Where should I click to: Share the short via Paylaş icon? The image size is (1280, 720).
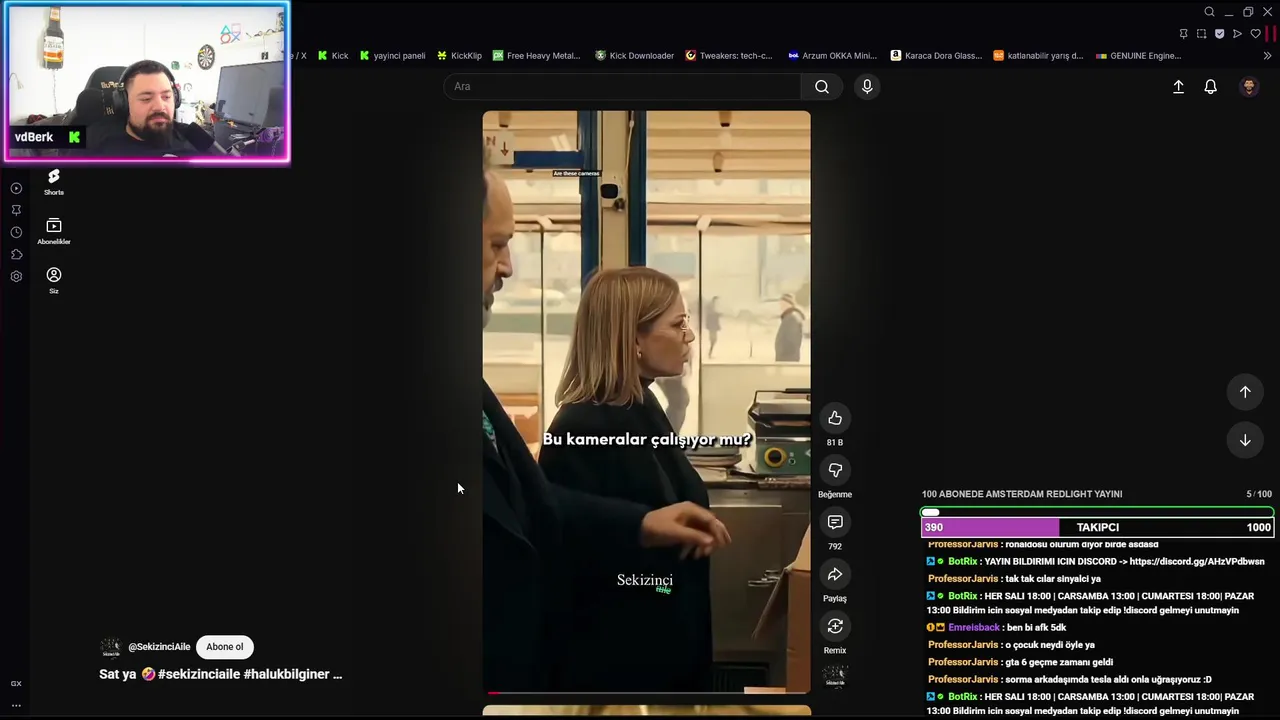pos(835,574)
